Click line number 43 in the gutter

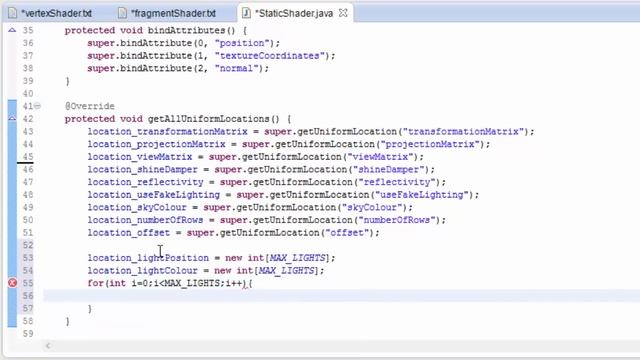[x=28, y=131]
